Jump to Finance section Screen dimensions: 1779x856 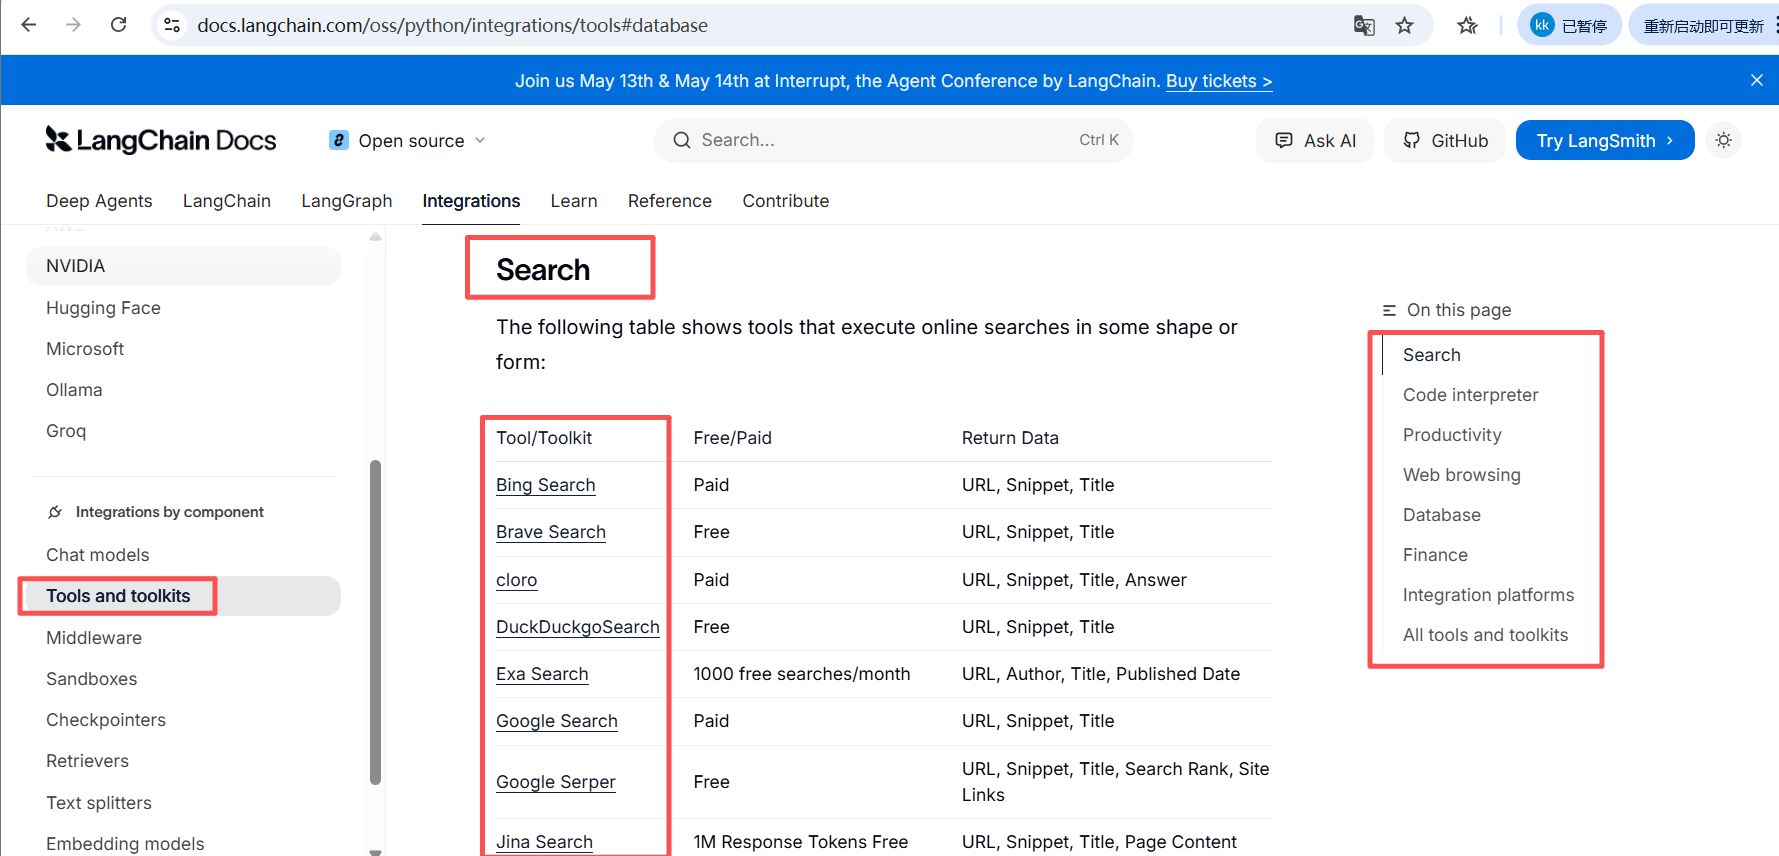coord(1436,555)
